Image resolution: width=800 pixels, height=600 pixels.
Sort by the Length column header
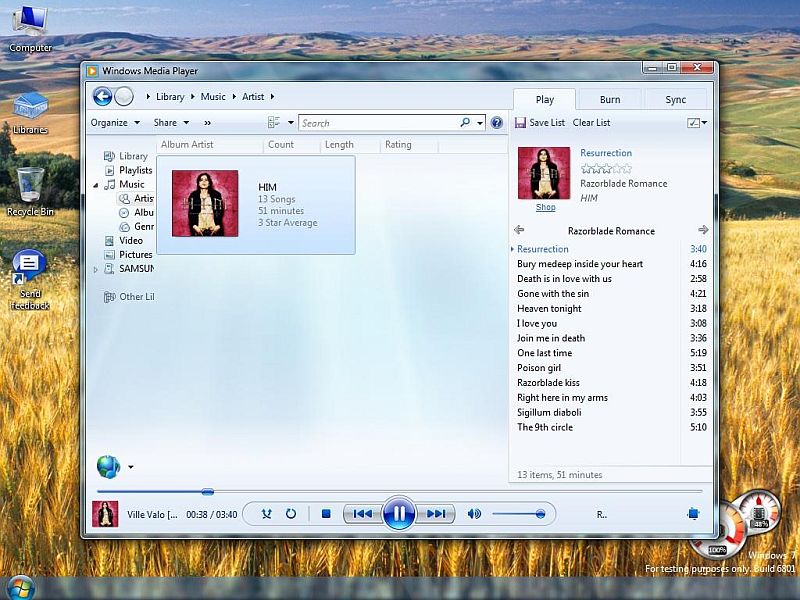click(x=349, y=144)
